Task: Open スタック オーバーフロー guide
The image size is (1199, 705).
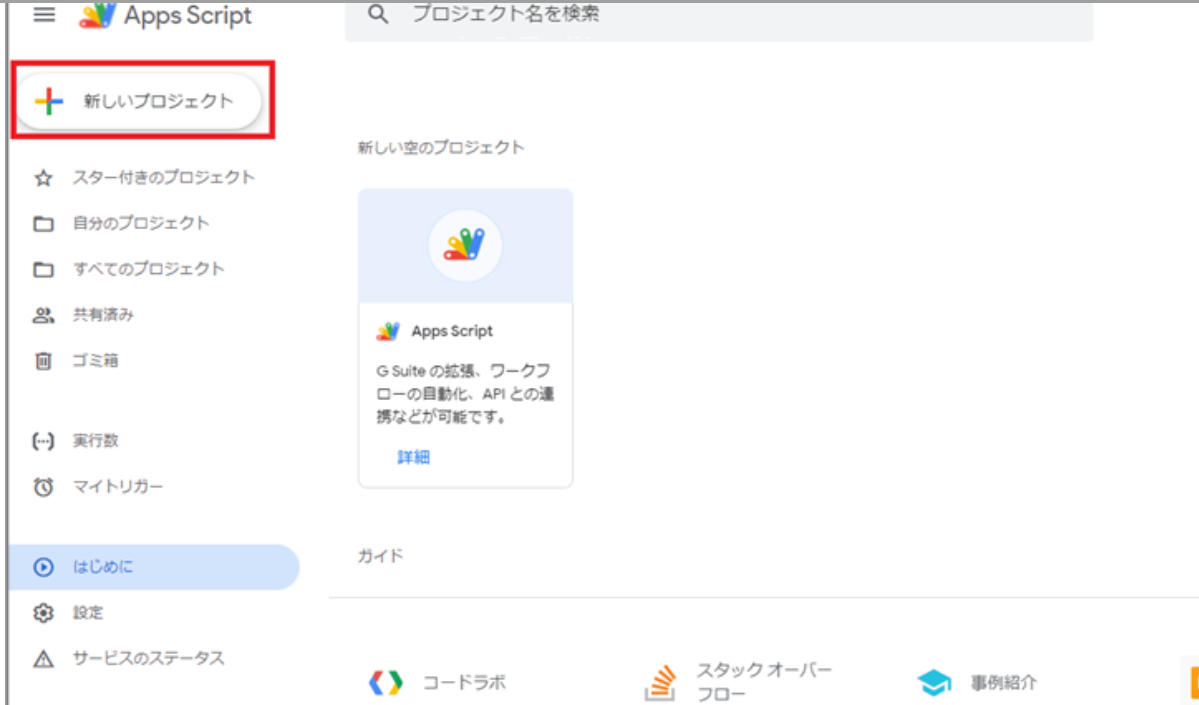Action: coord(763,682)
